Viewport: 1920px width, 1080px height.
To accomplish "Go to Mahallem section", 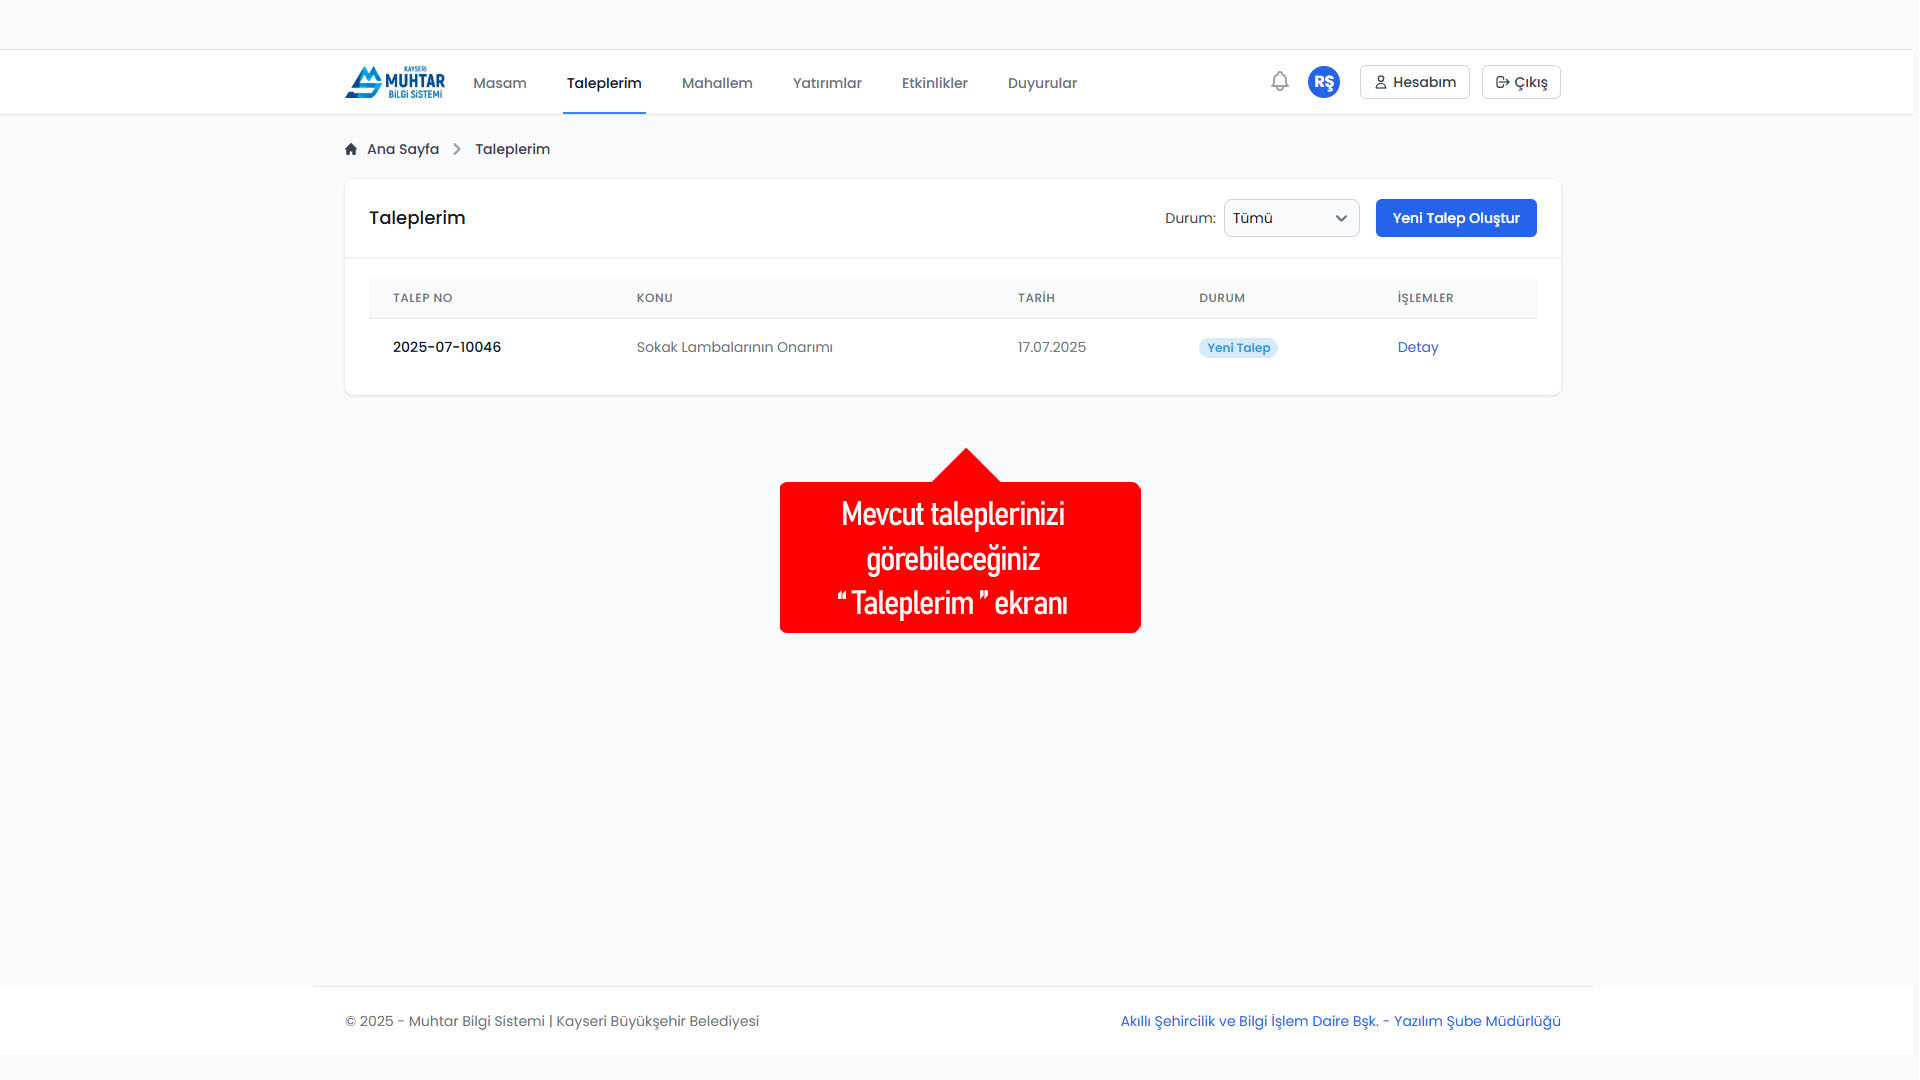I will tap(717, 83).
